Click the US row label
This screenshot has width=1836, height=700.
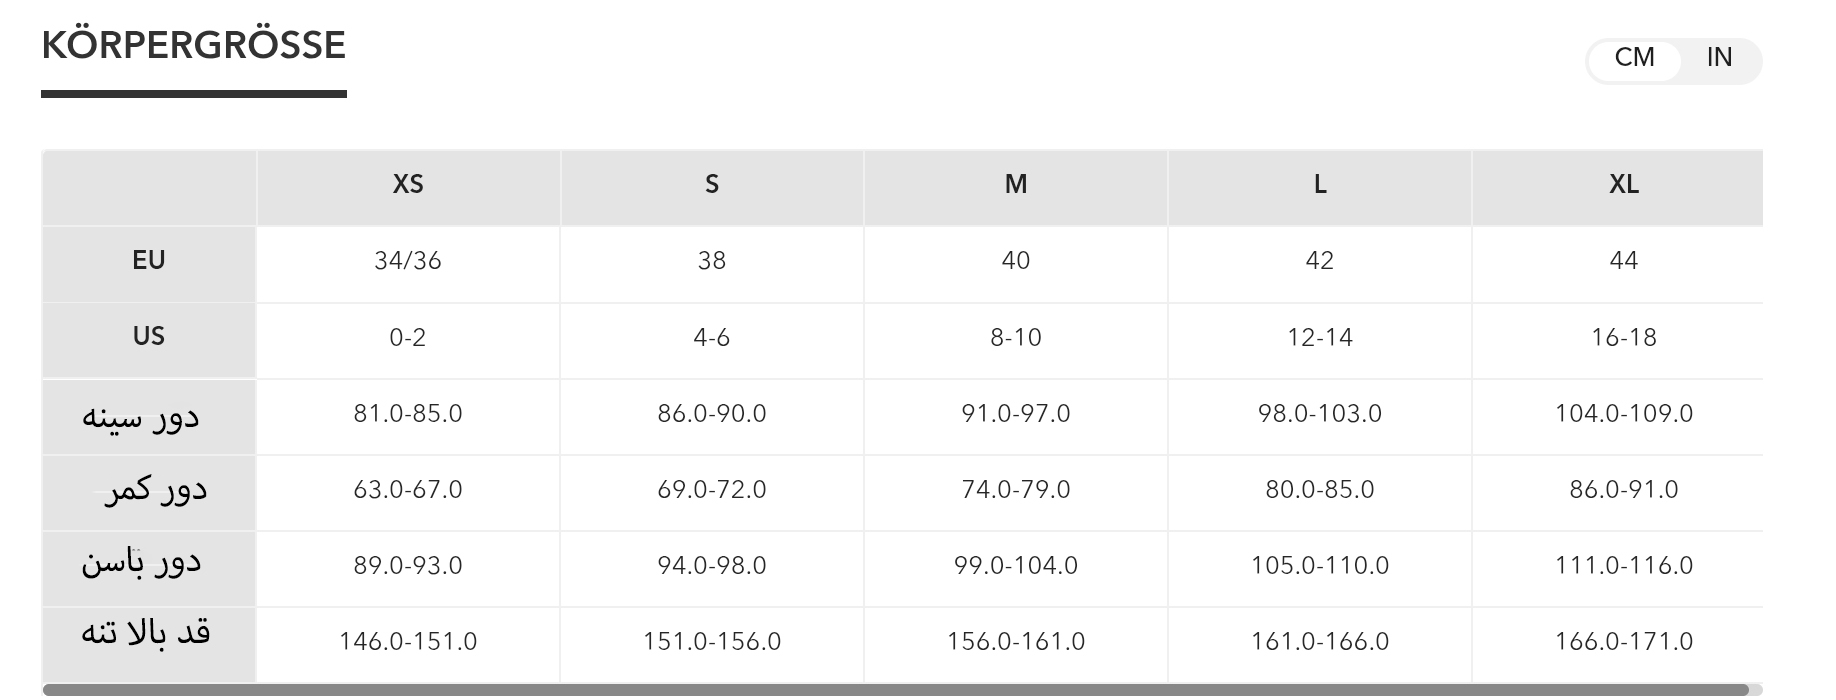148,337
